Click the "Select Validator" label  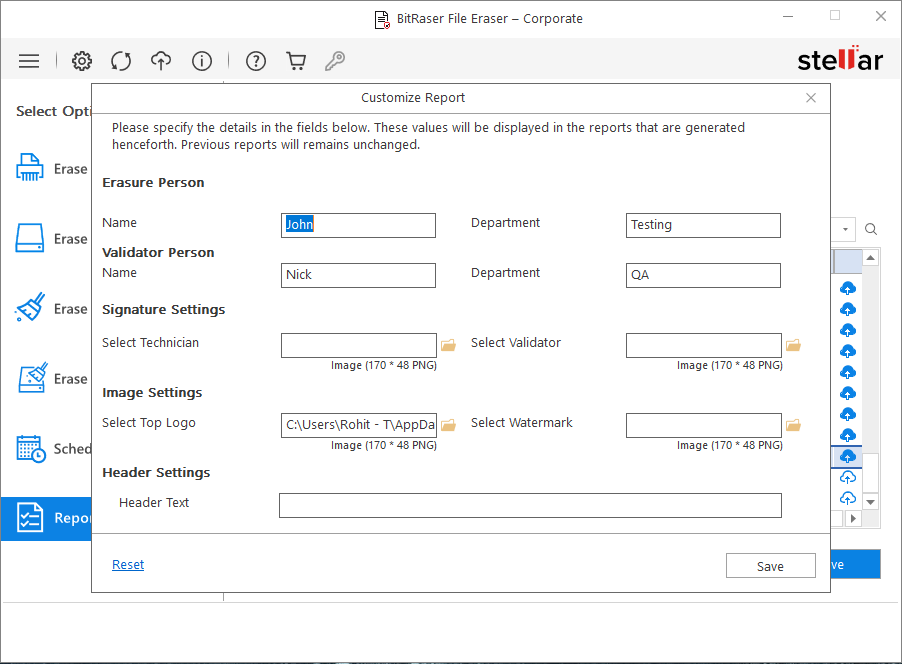coord(515,343)
